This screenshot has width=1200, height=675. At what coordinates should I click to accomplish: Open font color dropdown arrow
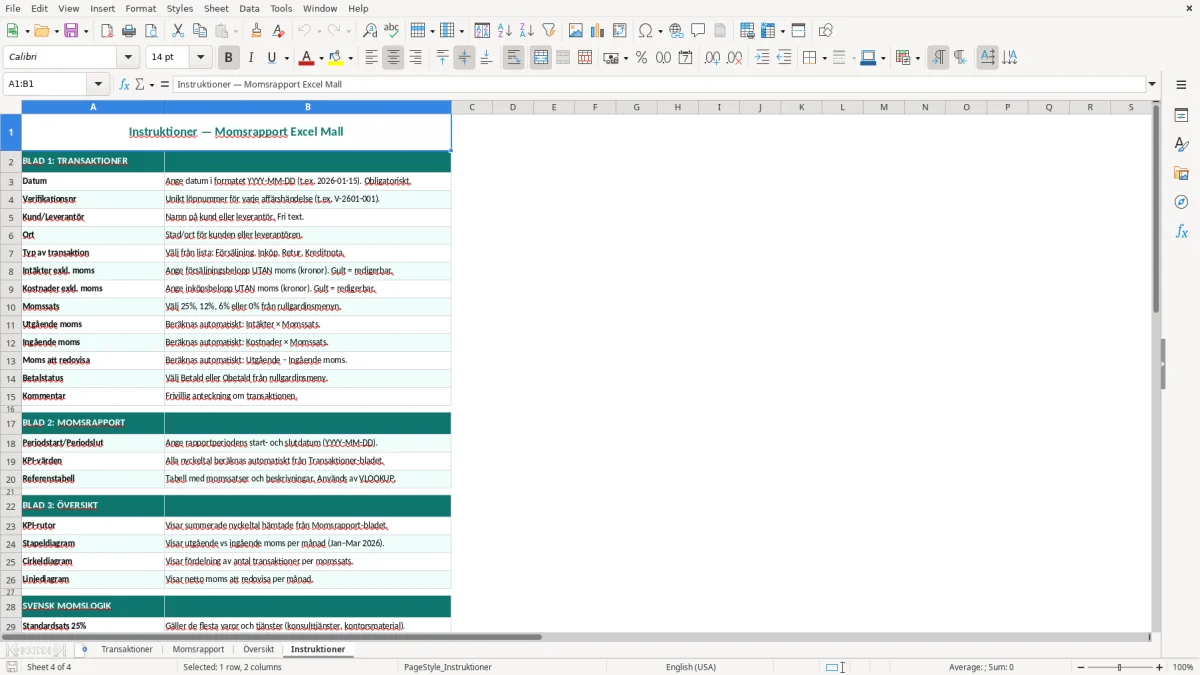pyautogui.click(x=321, y=58)
